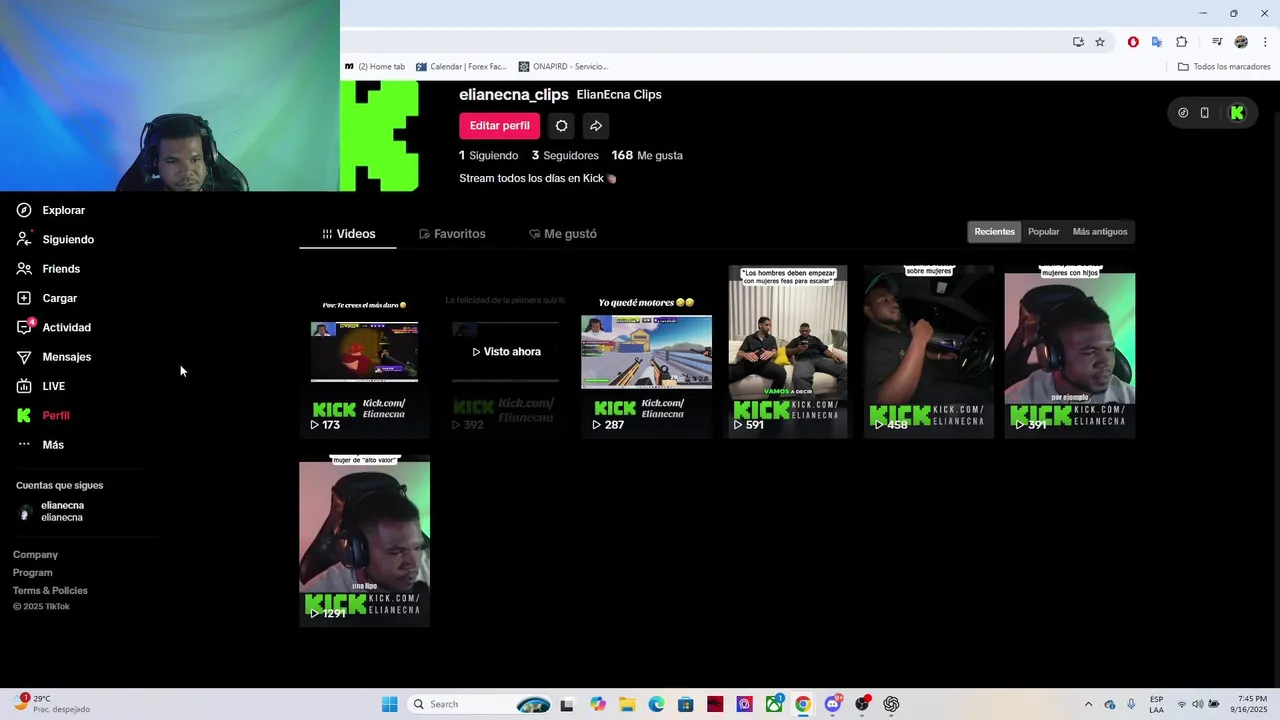The image size is (1280, 720).
Task: Open 'Todos los marcadores' folder
Action: pos(1224,67)
